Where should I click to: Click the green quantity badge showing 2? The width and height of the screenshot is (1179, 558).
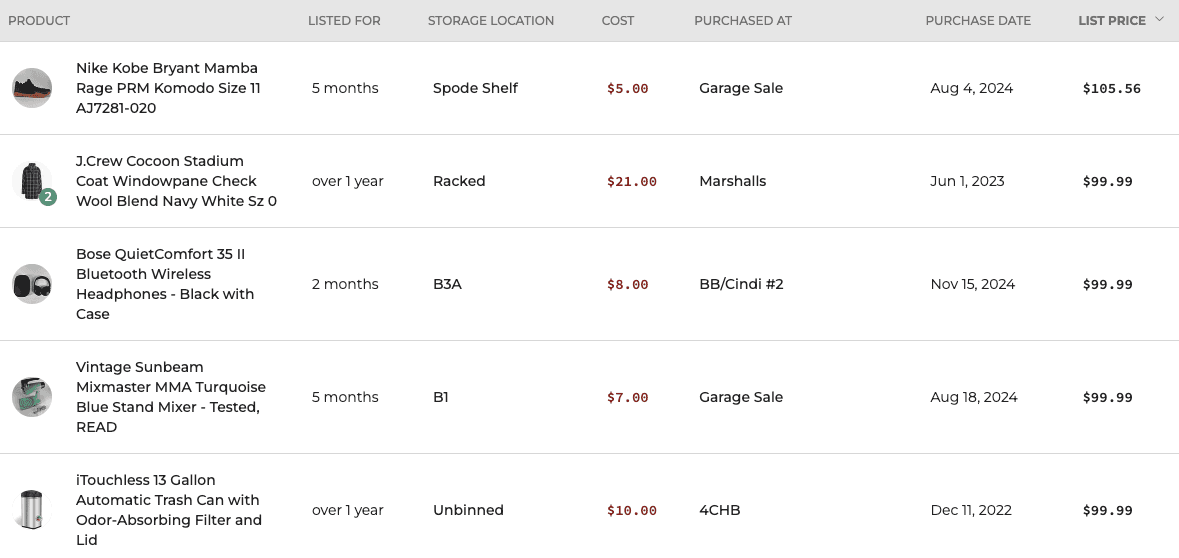pos(48,197)
